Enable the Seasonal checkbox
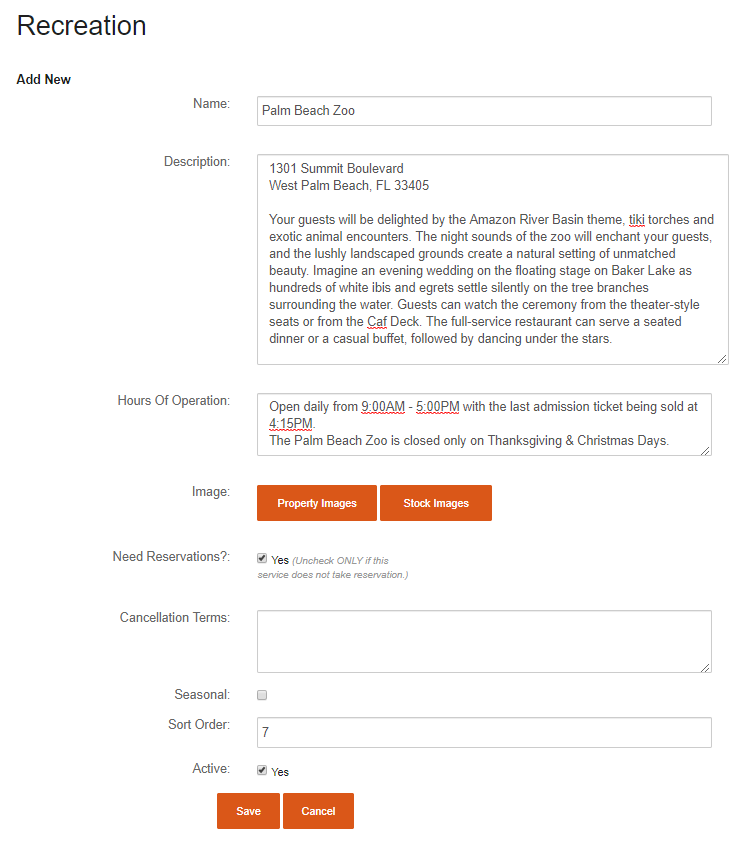Screen dimensions: 739x844 (262, 695)
